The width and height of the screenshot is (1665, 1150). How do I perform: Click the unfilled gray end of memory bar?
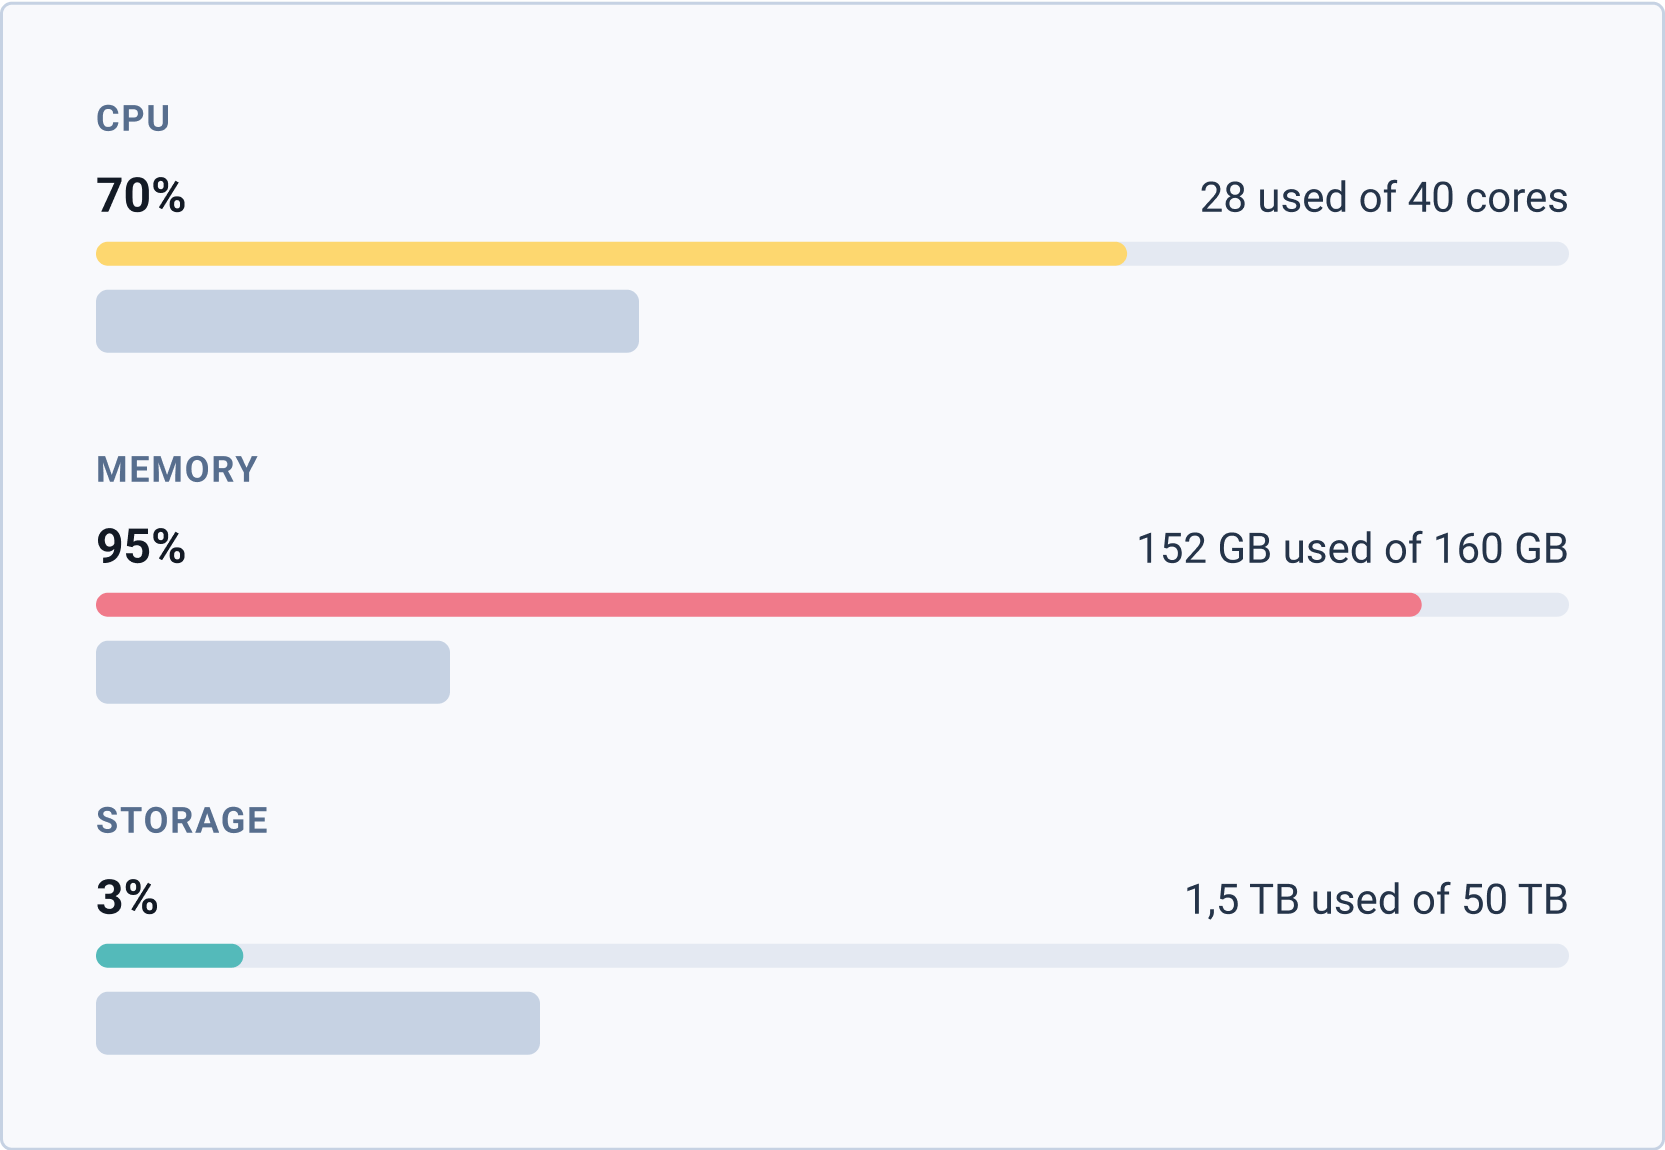[1495, 605]
